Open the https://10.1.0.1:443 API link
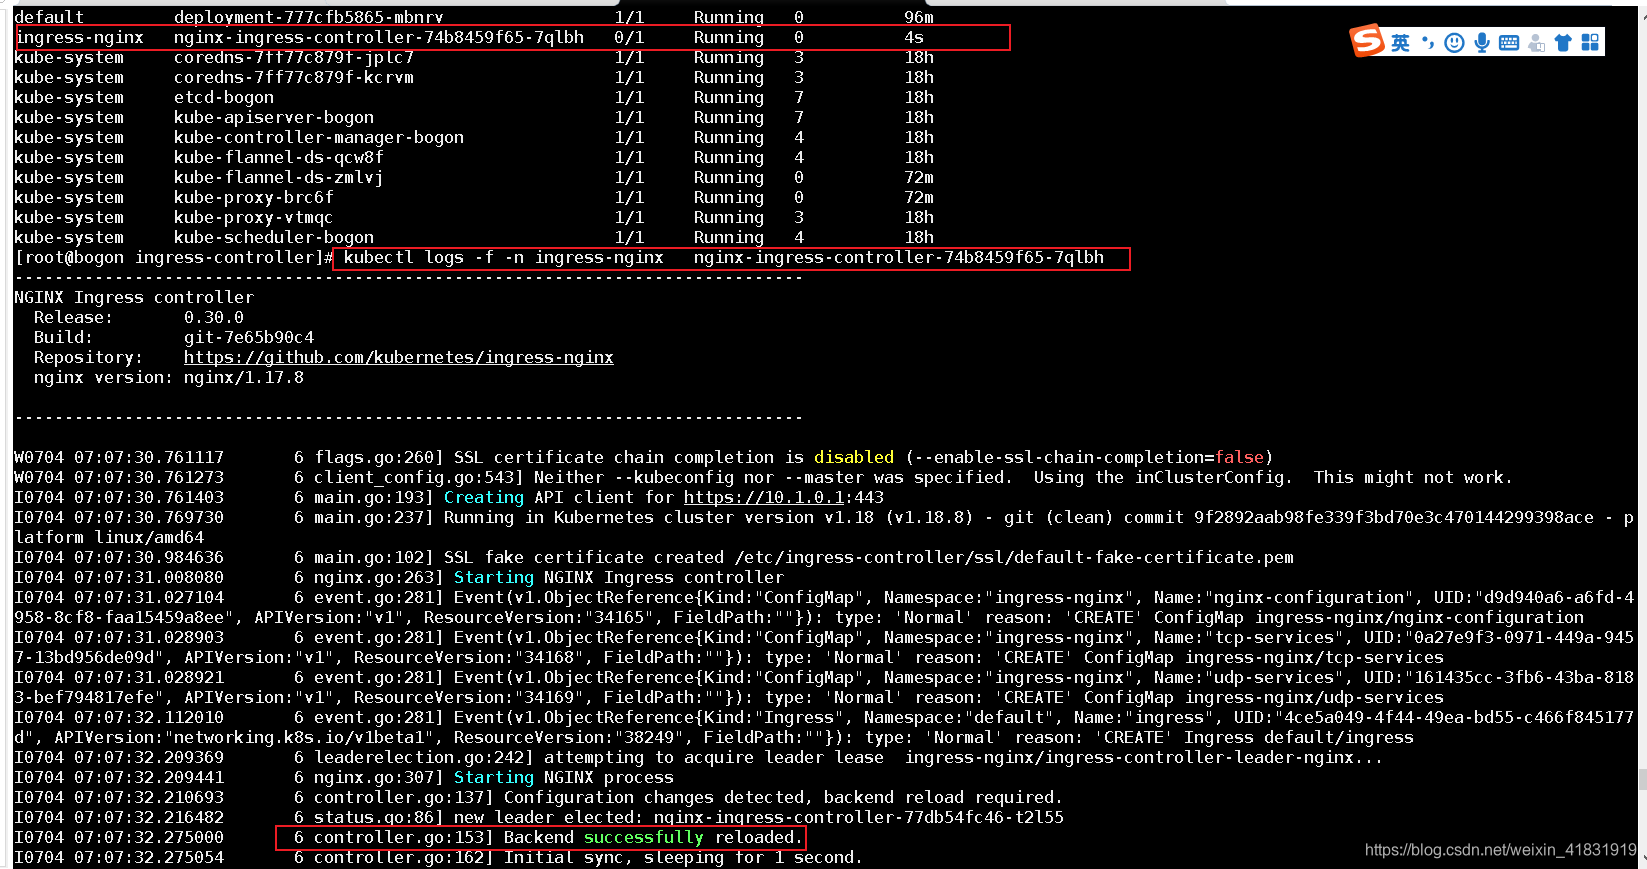This screenshot has height=869, width=1647. 784,497
